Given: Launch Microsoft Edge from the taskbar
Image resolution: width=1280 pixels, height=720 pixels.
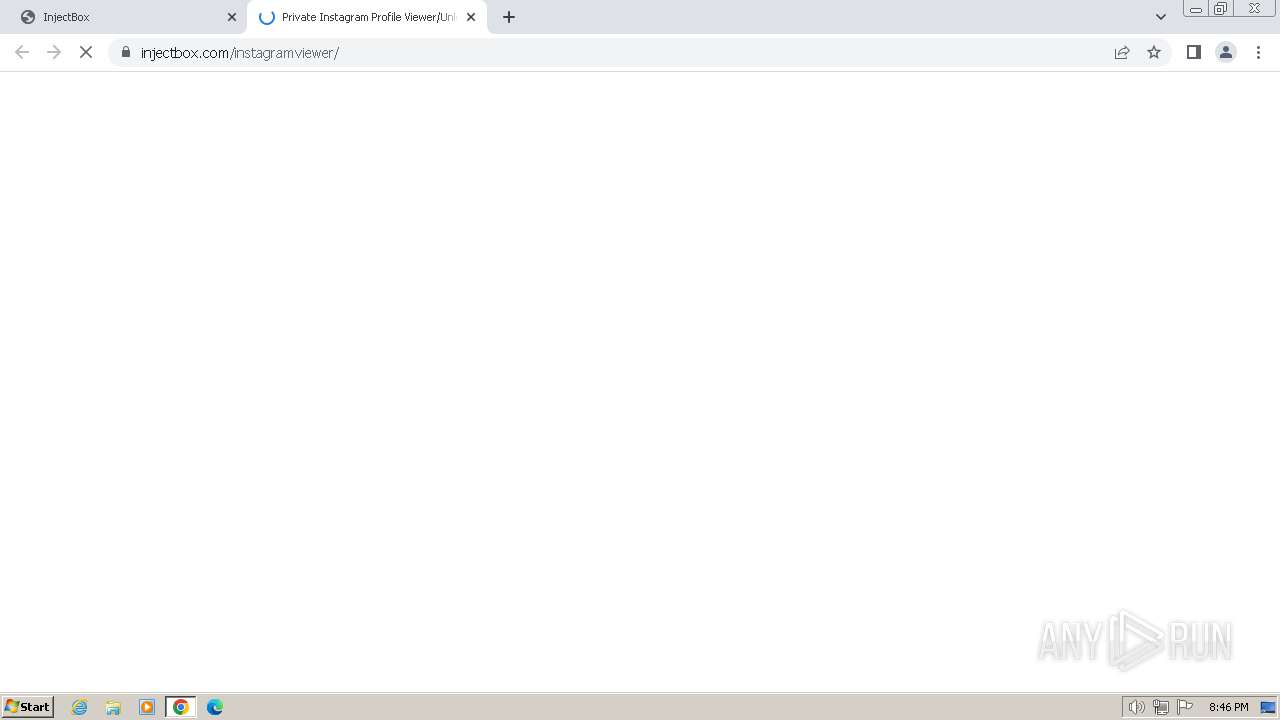Looking at the screenshot, I should click(215, 707).
